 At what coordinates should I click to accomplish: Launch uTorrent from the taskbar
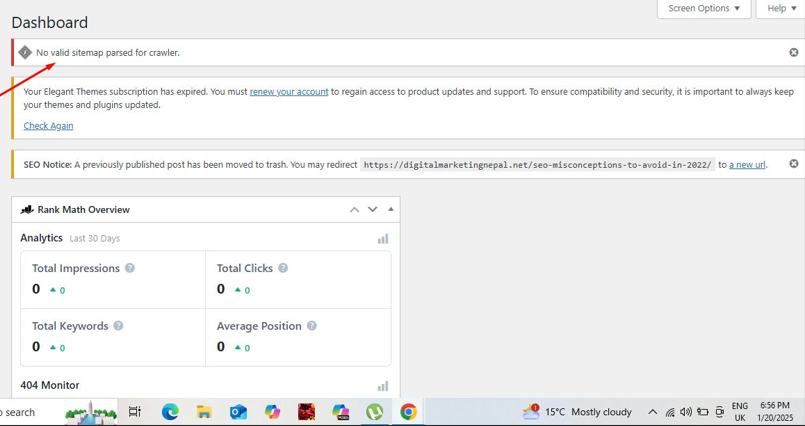(374, 411)
